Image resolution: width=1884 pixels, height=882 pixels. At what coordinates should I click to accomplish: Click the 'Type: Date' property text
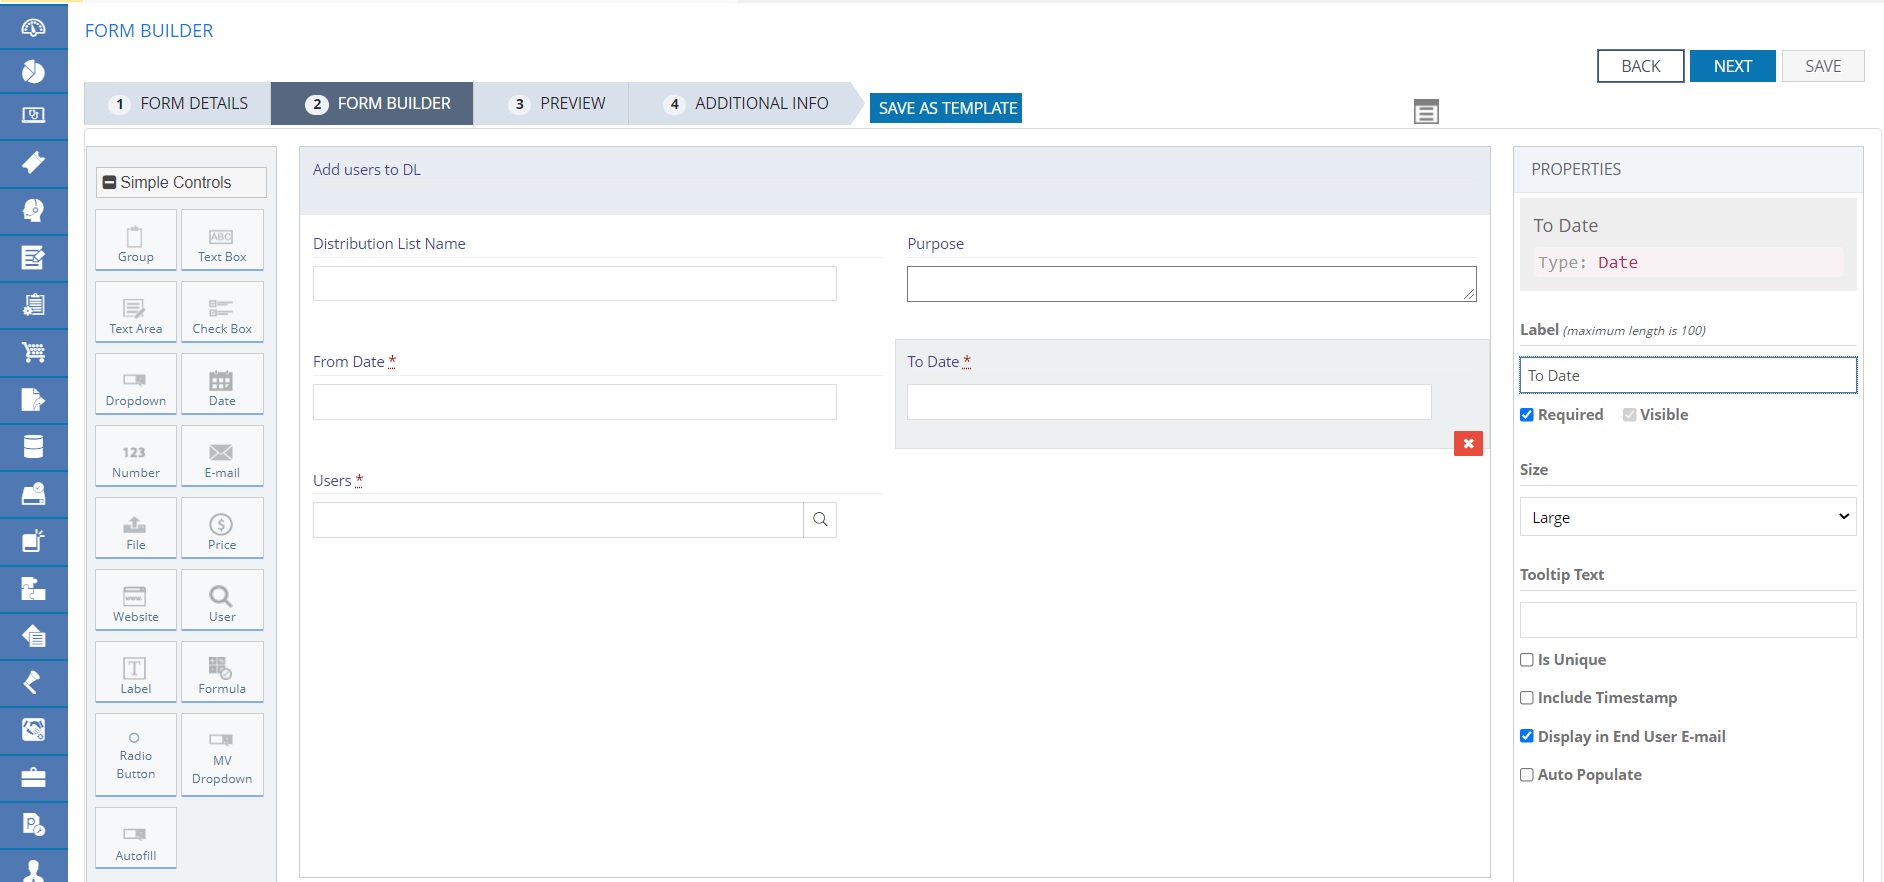coord(1588,263)
